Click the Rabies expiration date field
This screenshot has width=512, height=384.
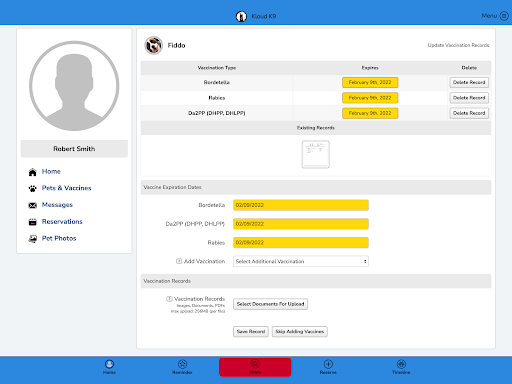[301, 242]
